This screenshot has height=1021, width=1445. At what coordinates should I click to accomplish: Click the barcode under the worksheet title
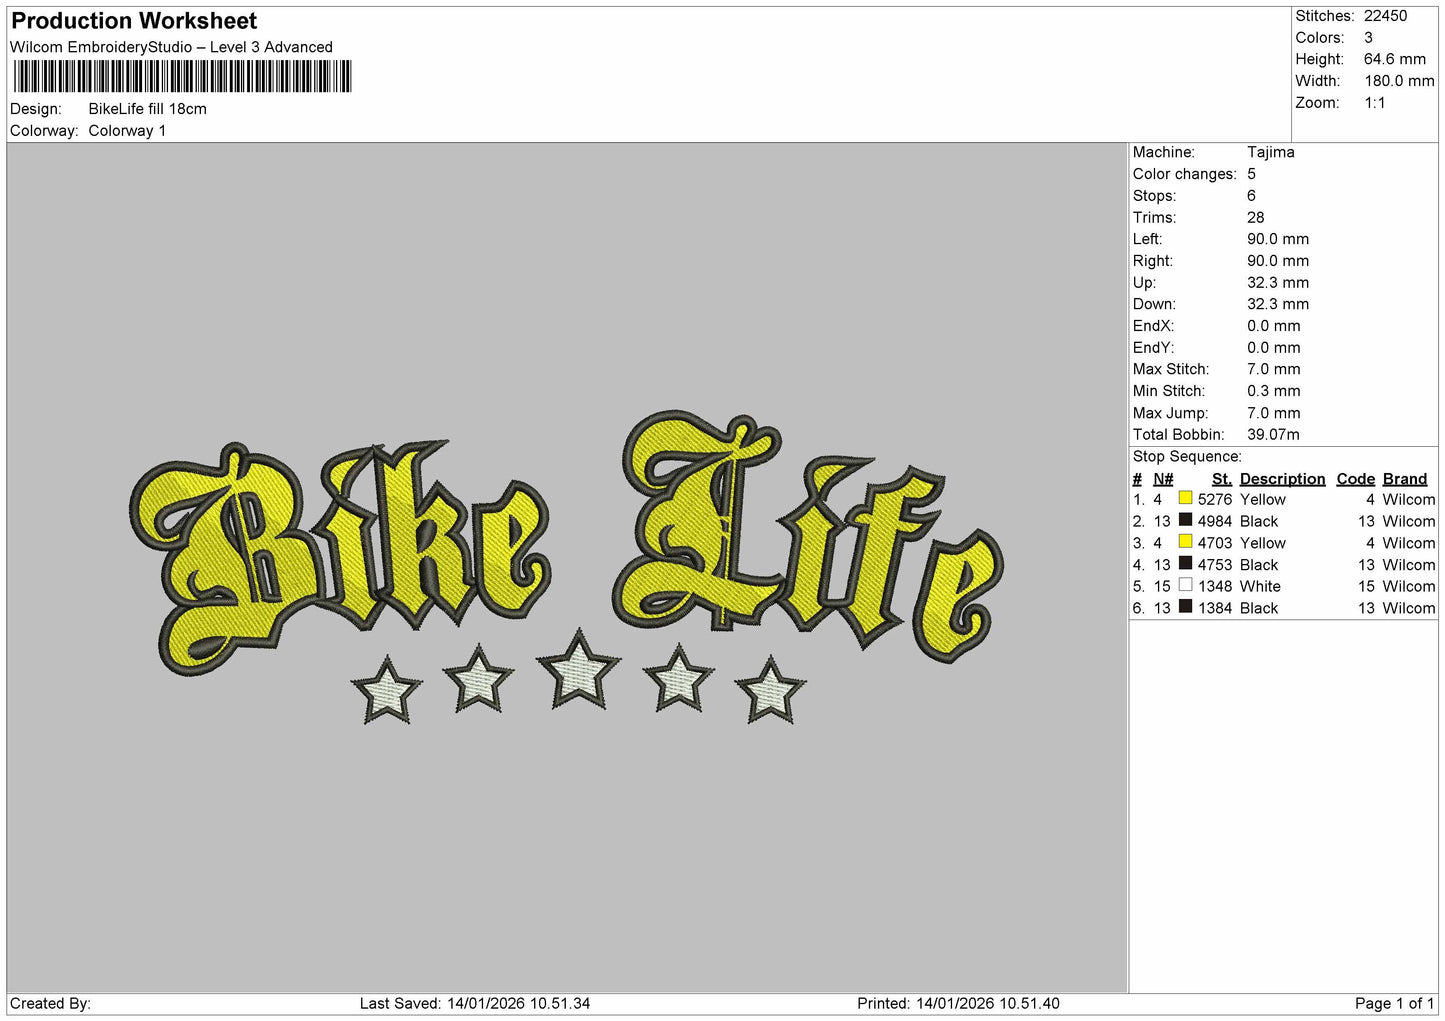coord(182,77)
